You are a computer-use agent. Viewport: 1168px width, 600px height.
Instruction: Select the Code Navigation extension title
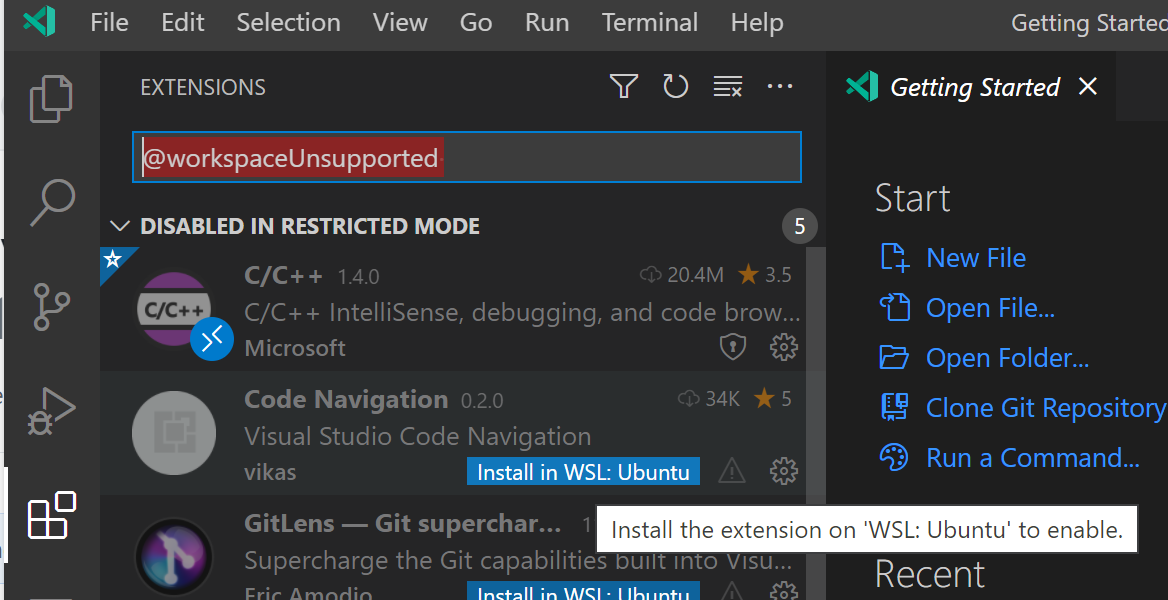tap(346, 400)
